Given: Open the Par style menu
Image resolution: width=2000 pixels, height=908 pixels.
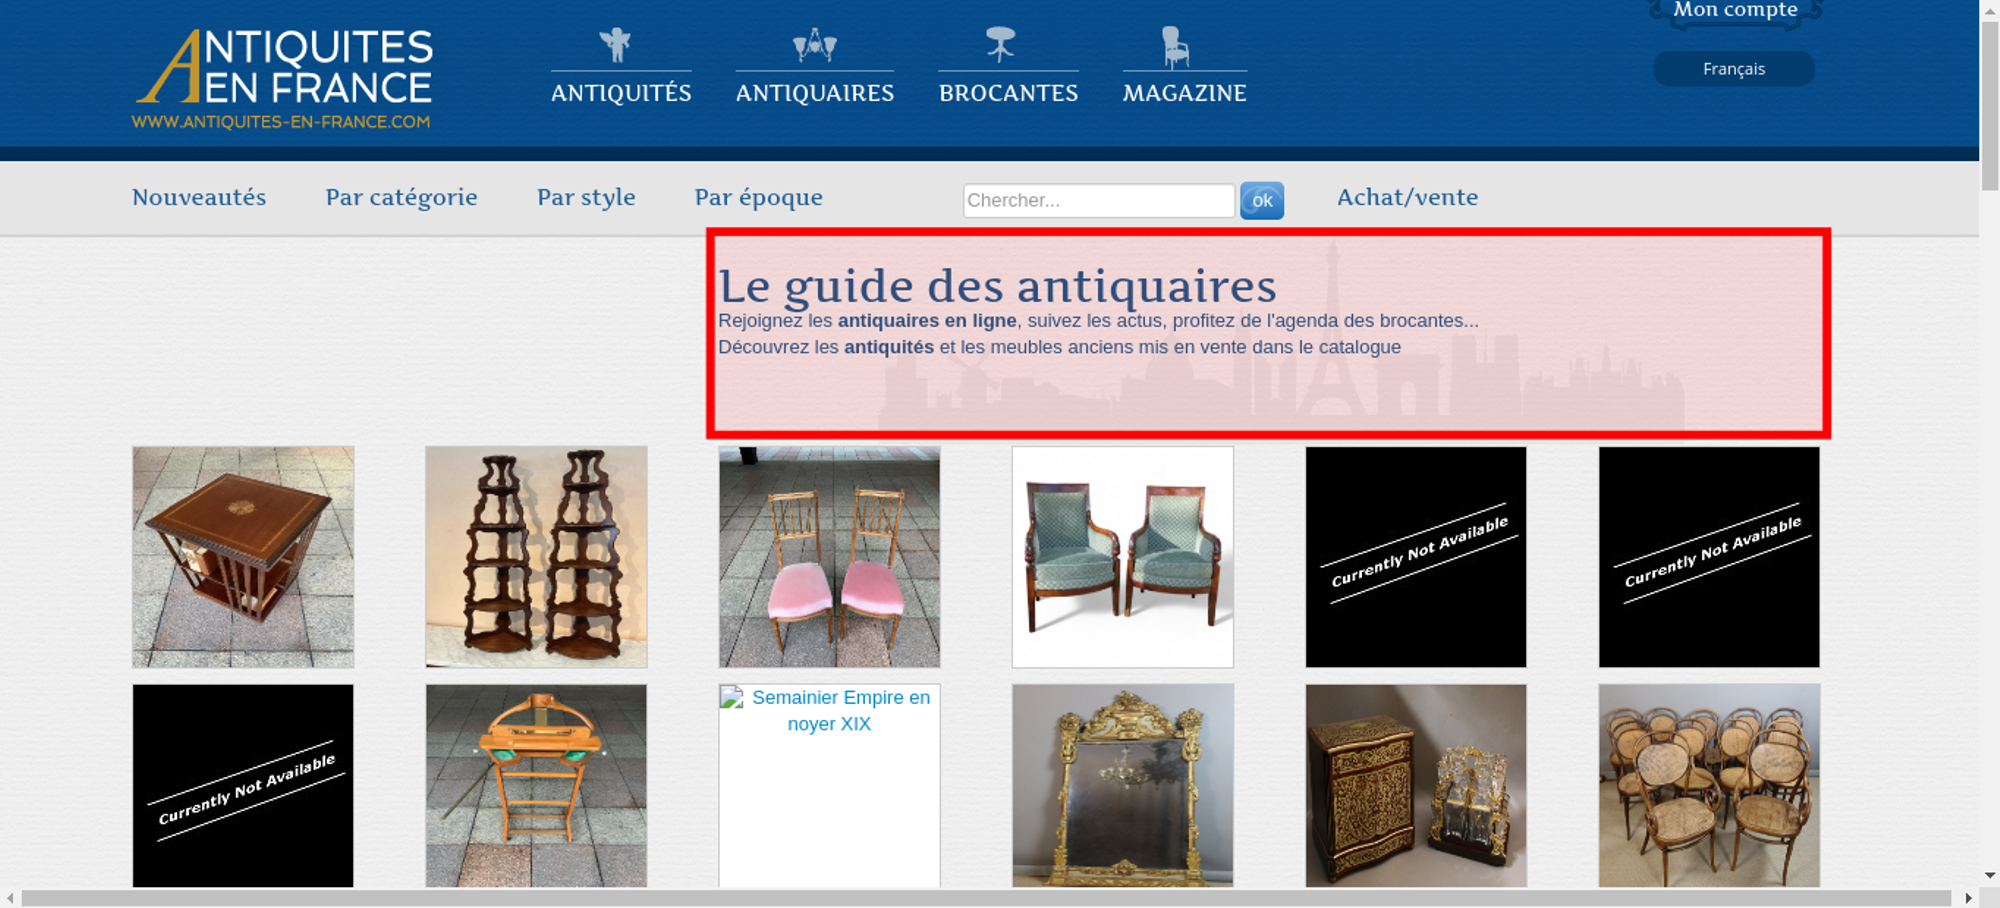Looking at the screenshot, I should point(586,197).
